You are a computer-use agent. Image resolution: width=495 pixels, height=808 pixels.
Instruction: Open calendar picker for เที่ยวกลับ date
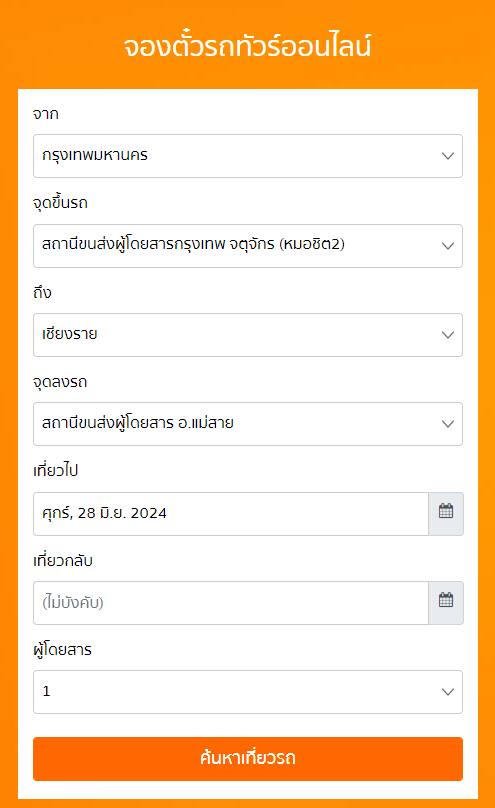point(446,603)
